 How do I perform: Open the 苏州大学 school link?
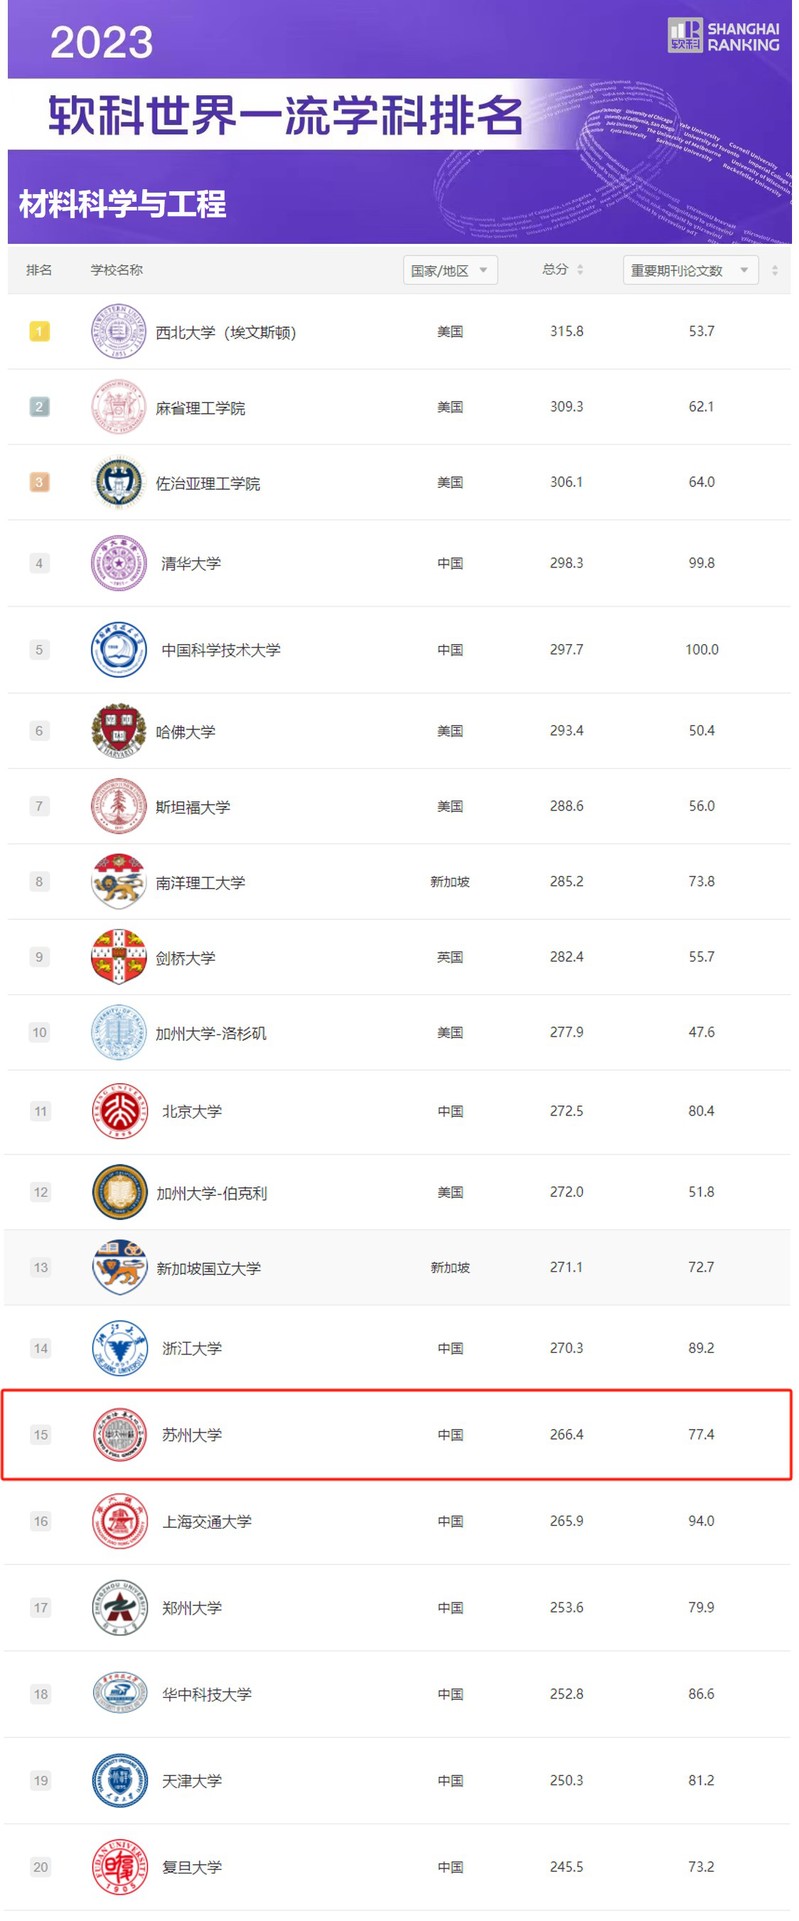pos(192,1435)
